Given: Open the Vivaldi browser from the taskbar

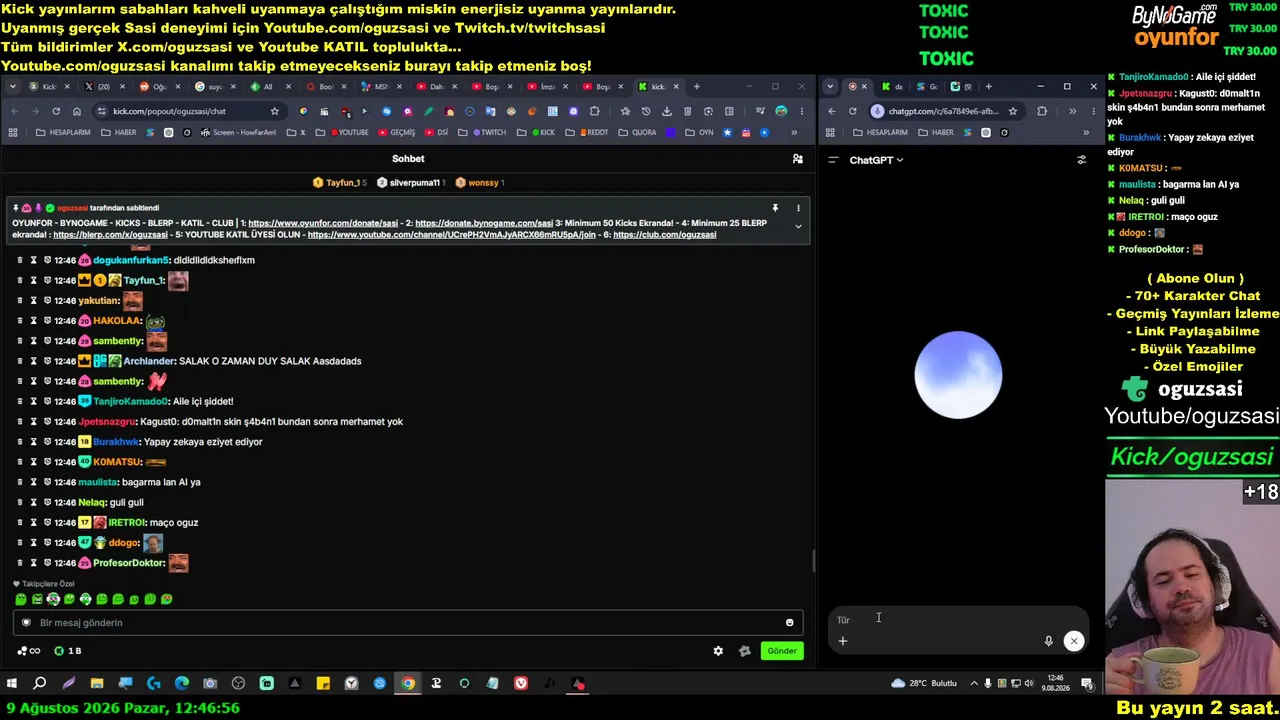Looking at the screenshot, I should pos(521,684).
